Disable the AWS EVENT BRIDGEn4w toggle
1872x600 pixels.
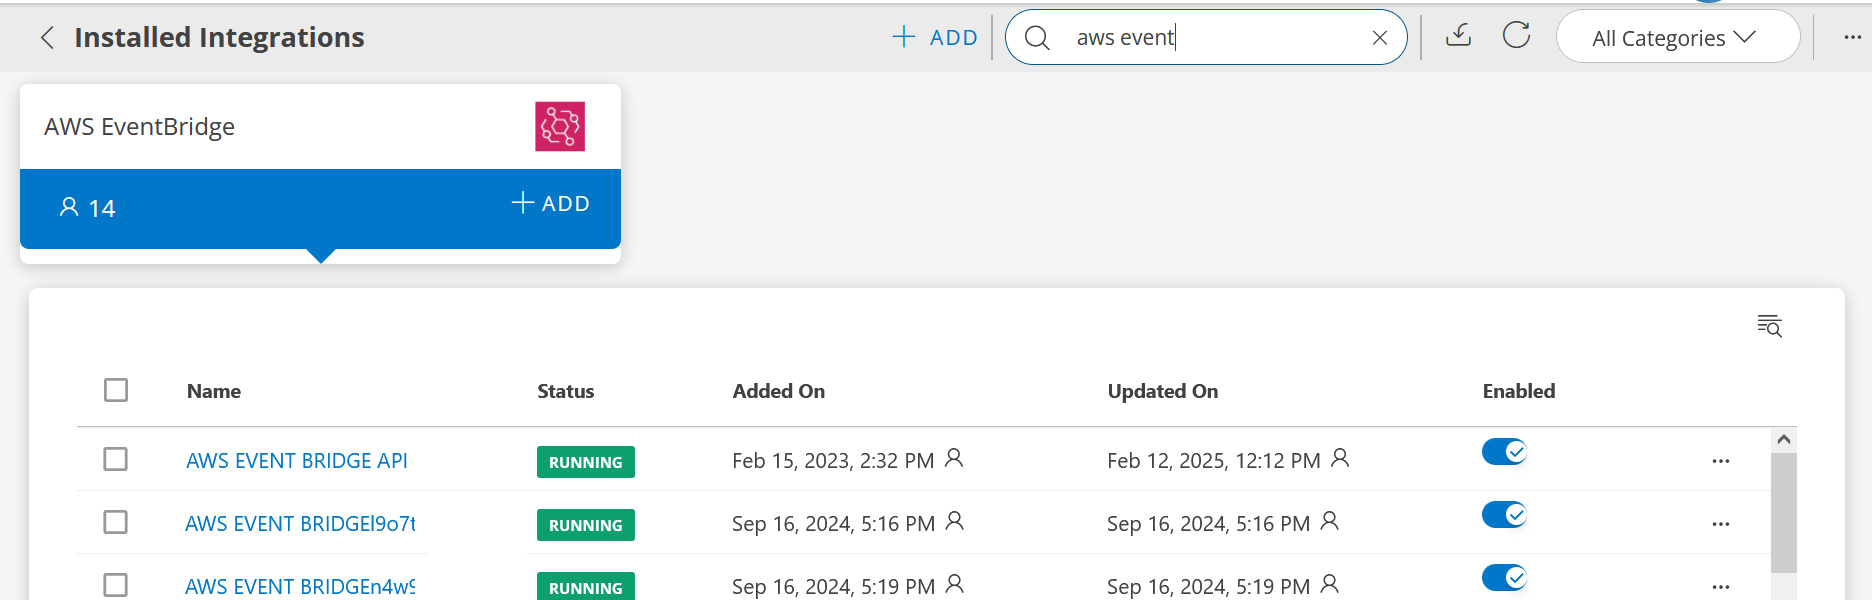point(1504,578)
